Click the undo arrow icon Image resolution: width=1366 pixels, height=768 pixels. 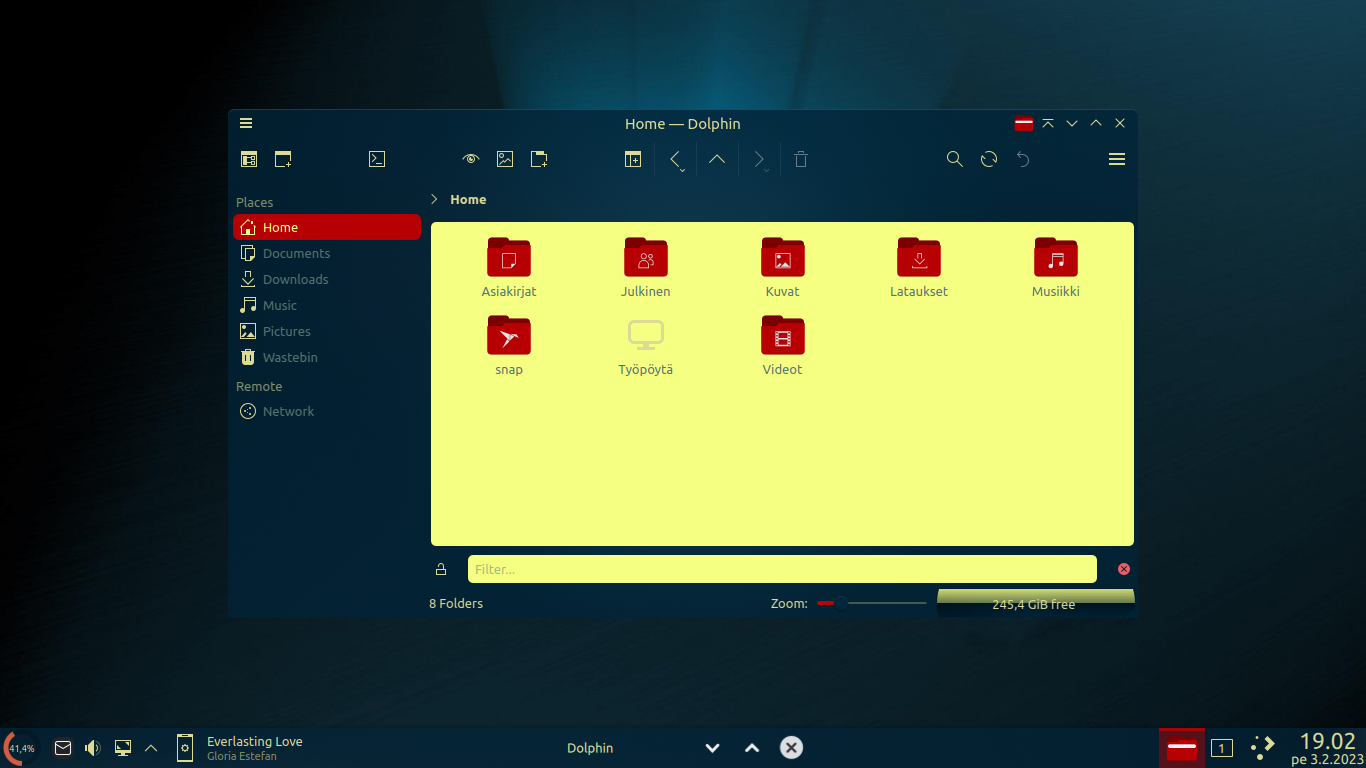click(1023, 159)
